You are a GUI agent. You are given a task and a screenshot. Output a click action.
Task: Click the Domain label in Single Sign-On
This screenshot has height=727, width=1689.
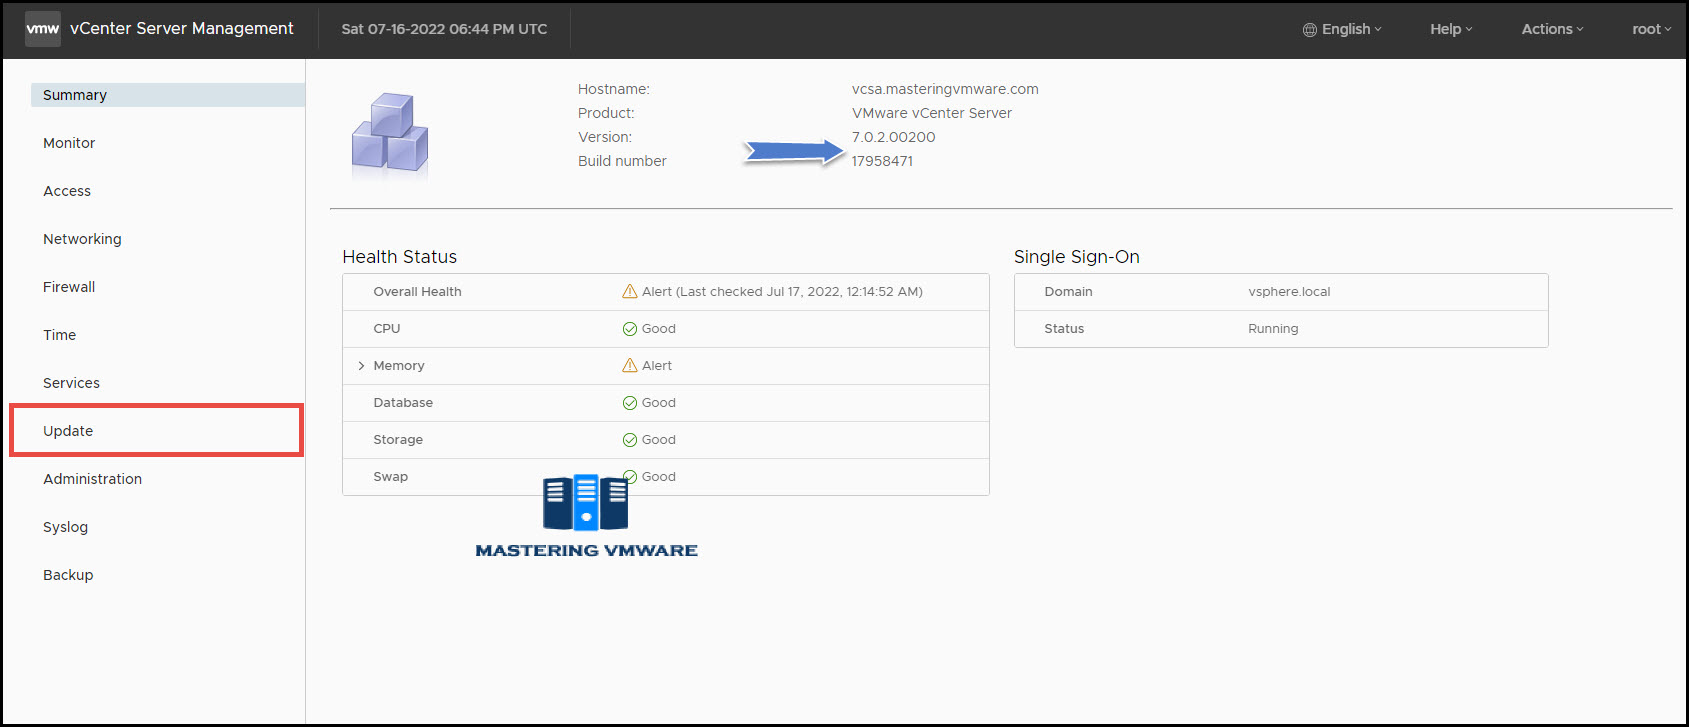click(x=1068, y=292)
